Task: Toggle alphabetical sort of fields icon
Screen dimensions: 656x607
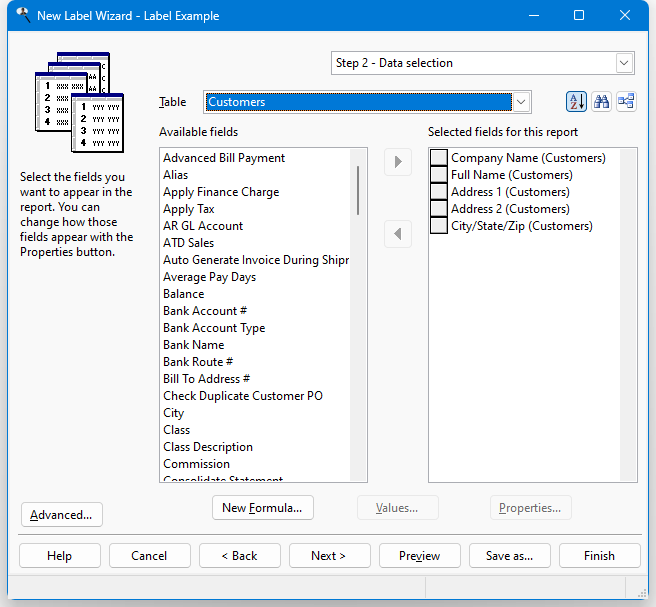Action: click(577, 102)
